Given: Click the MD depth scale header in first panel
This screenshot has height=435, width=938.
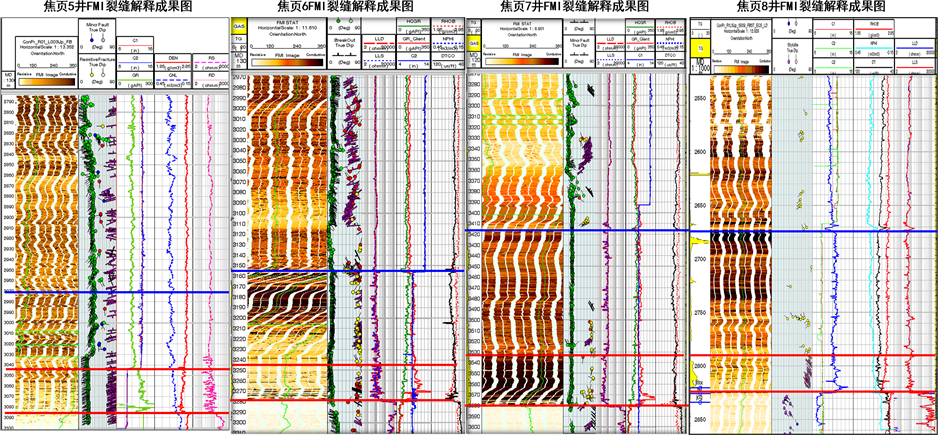Looking at the screenshot, I should pos(9,78).
